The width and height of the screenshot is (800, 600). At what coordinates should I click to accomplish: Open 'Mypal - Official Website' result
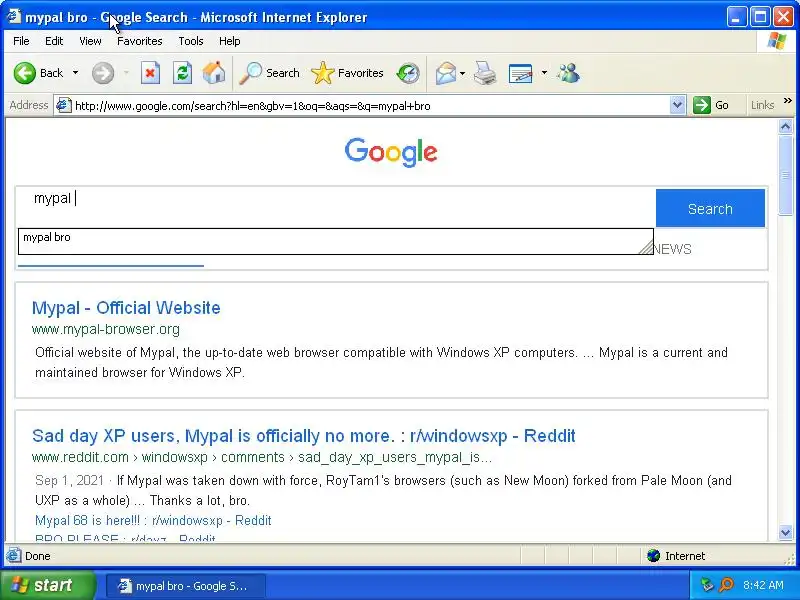[126, 308]
